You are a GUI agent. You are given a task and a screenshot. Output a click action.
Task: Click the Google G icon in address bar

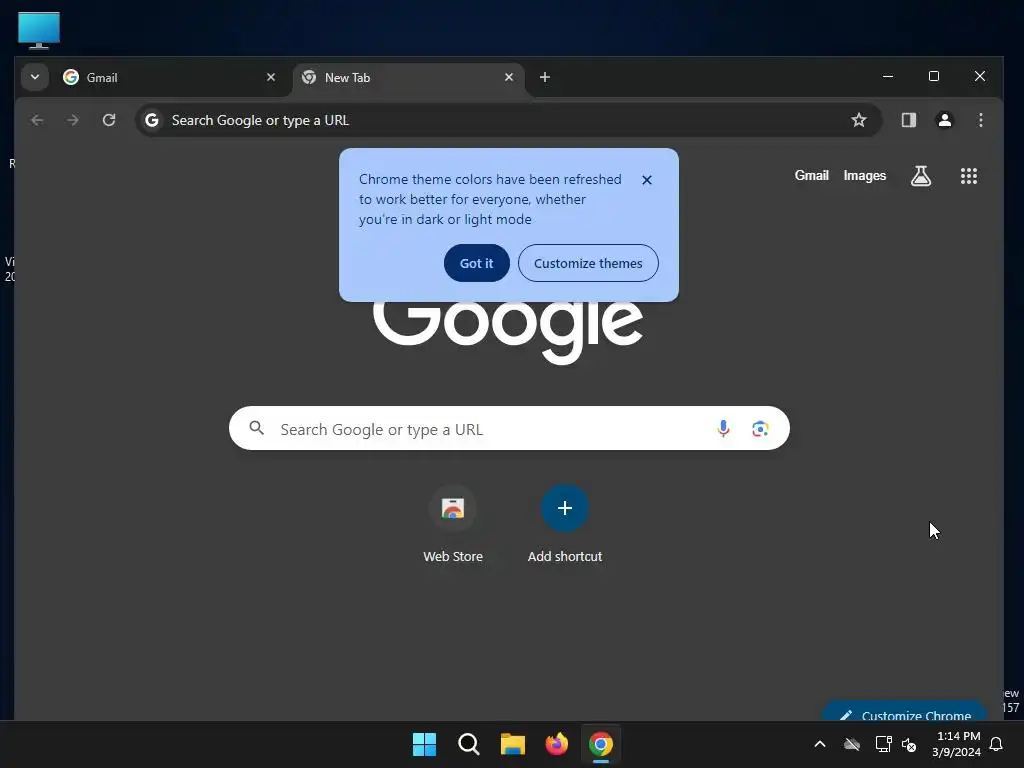click(x=152, y=120)
